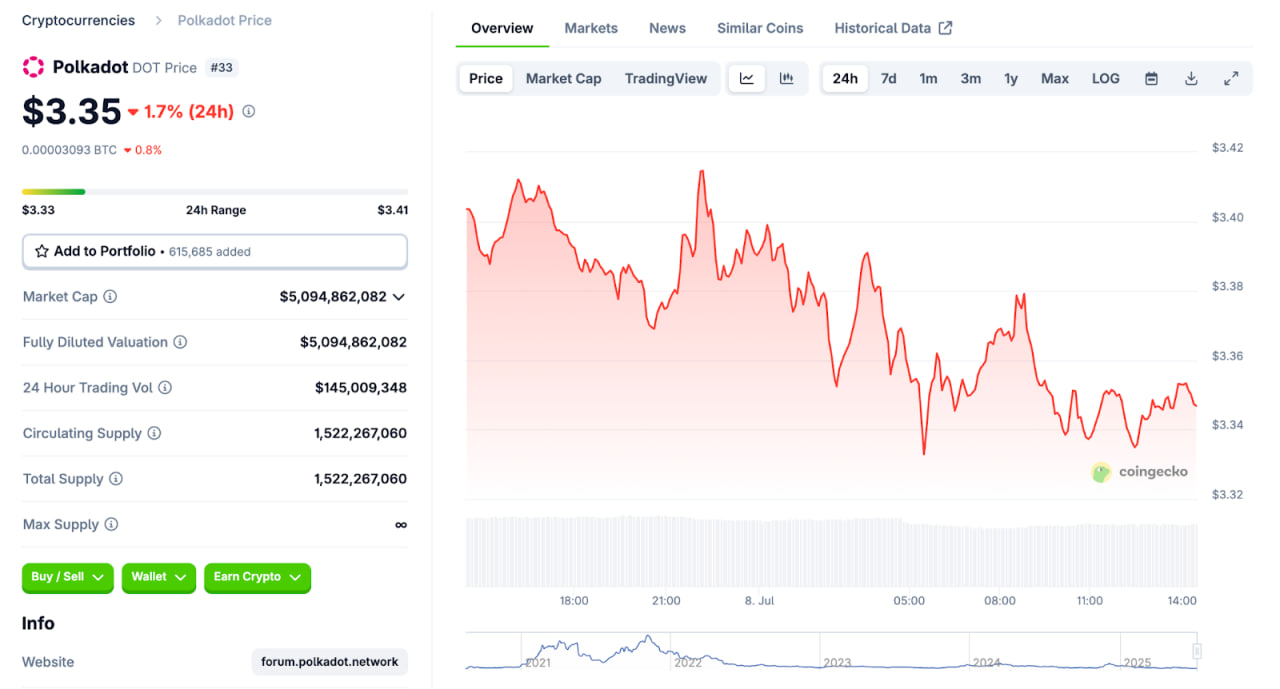
Task: Set chart range to 3m
Action: (x=971, y=78)
